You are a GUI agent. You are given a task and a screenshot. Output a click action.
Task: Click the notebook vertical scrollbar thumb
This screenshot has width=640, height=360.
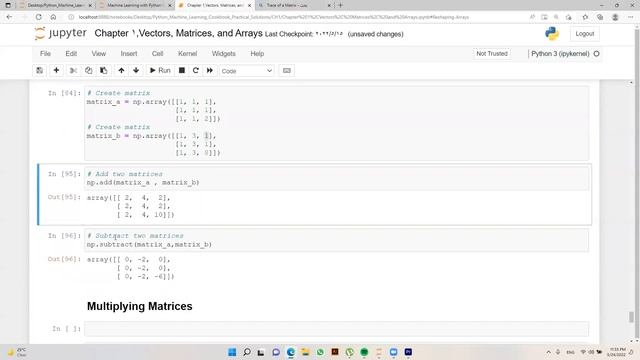[x=631, y=316]
